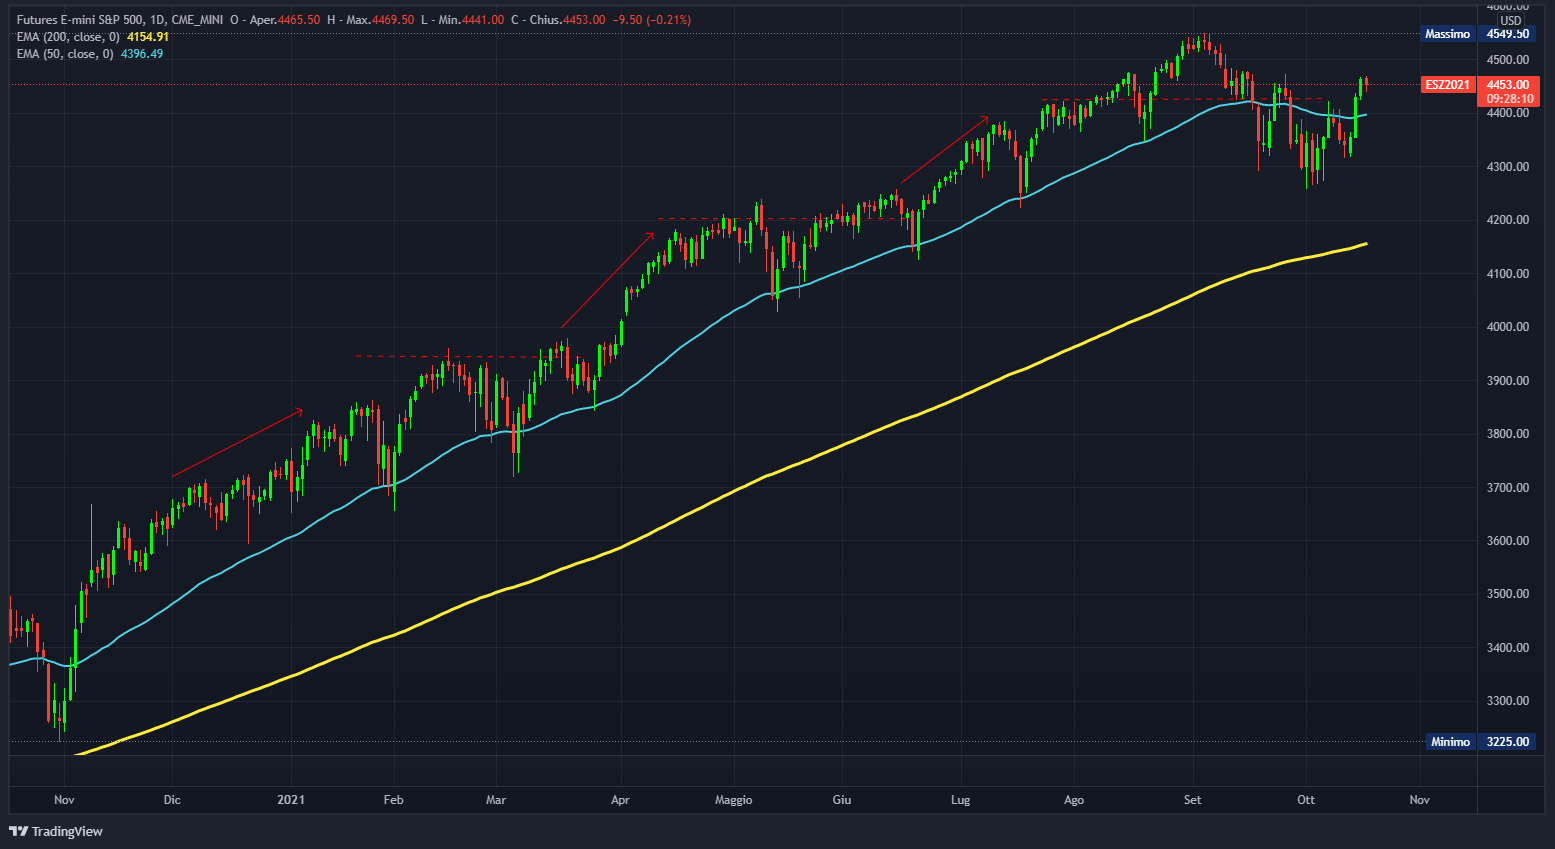Click the Maggio label on the time axis

pyautogui.click(x=734, y=800)
